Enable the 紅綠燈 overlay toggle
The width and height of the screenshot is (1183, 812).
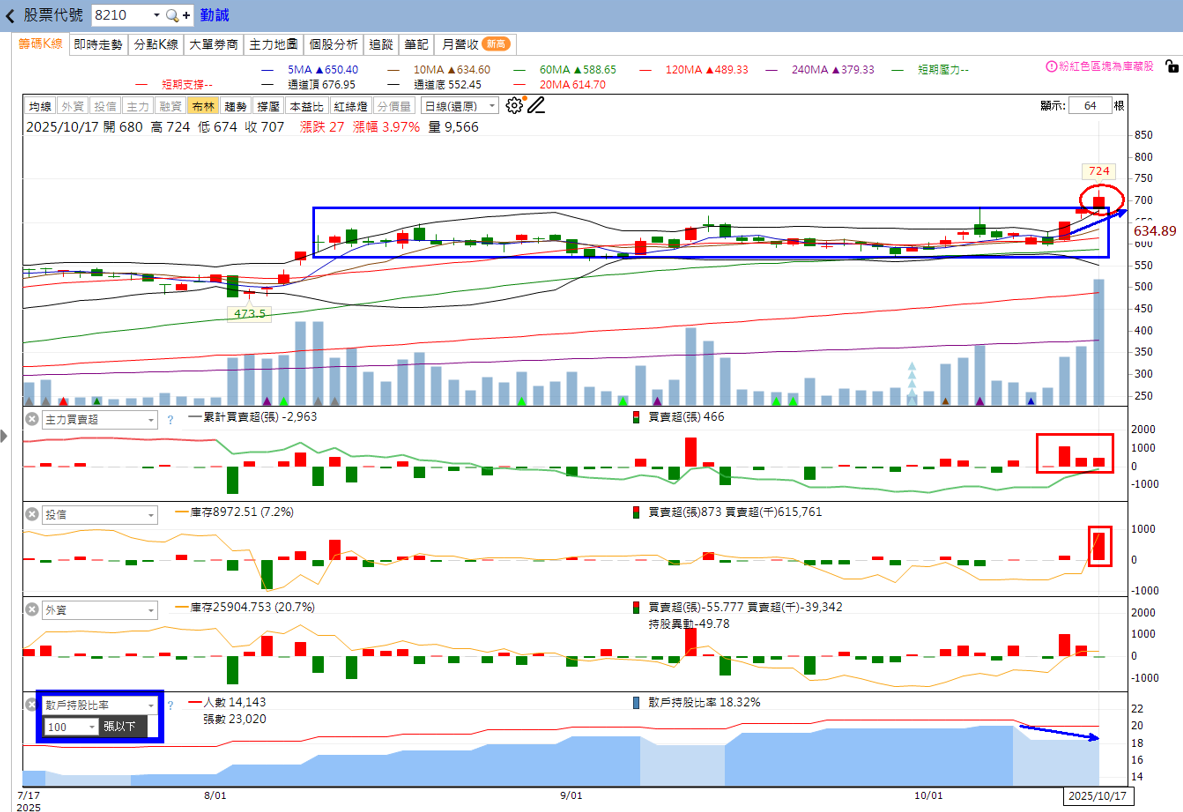pyautogui.click(x=351, y=106)
